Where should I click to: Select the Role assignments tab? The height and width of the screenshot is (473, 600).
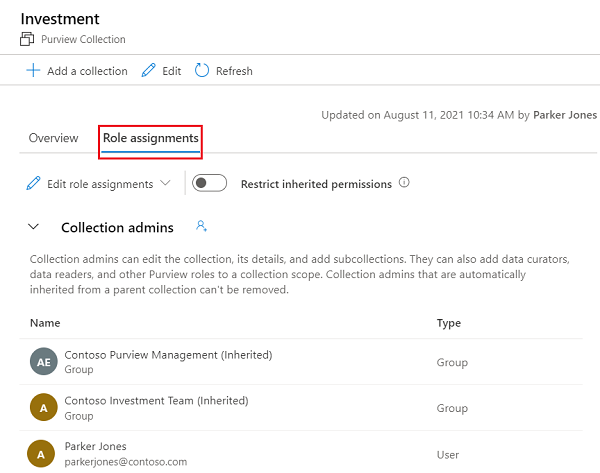tap(151, 138)
